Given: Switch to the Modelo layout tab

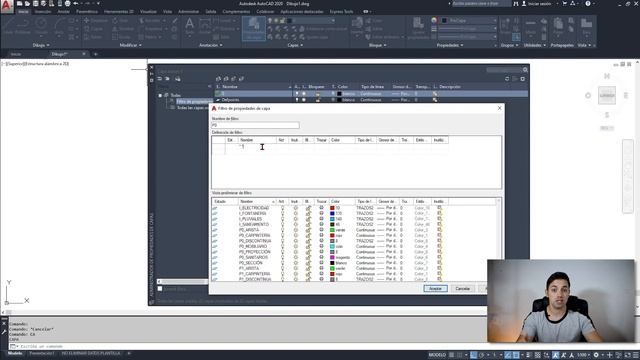Looking at the screenshot, I should pyautogui.click(x=15, y=353).
